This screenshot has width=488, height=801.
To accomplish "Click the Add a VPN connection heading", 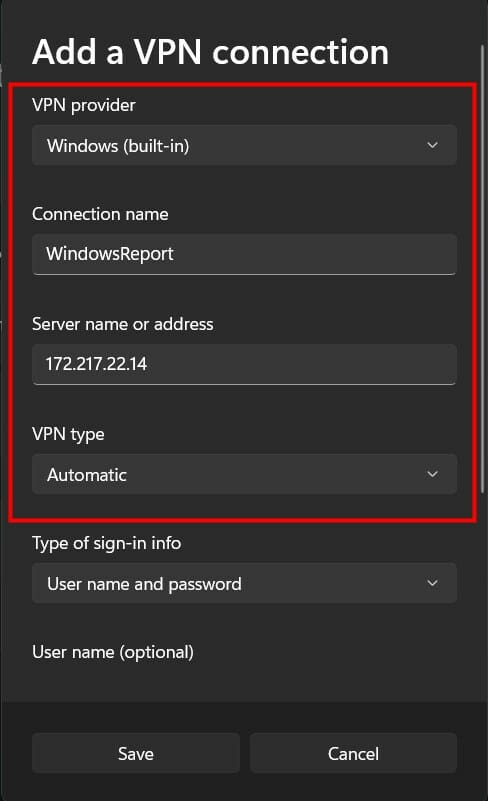I will [x=211, y=52].
